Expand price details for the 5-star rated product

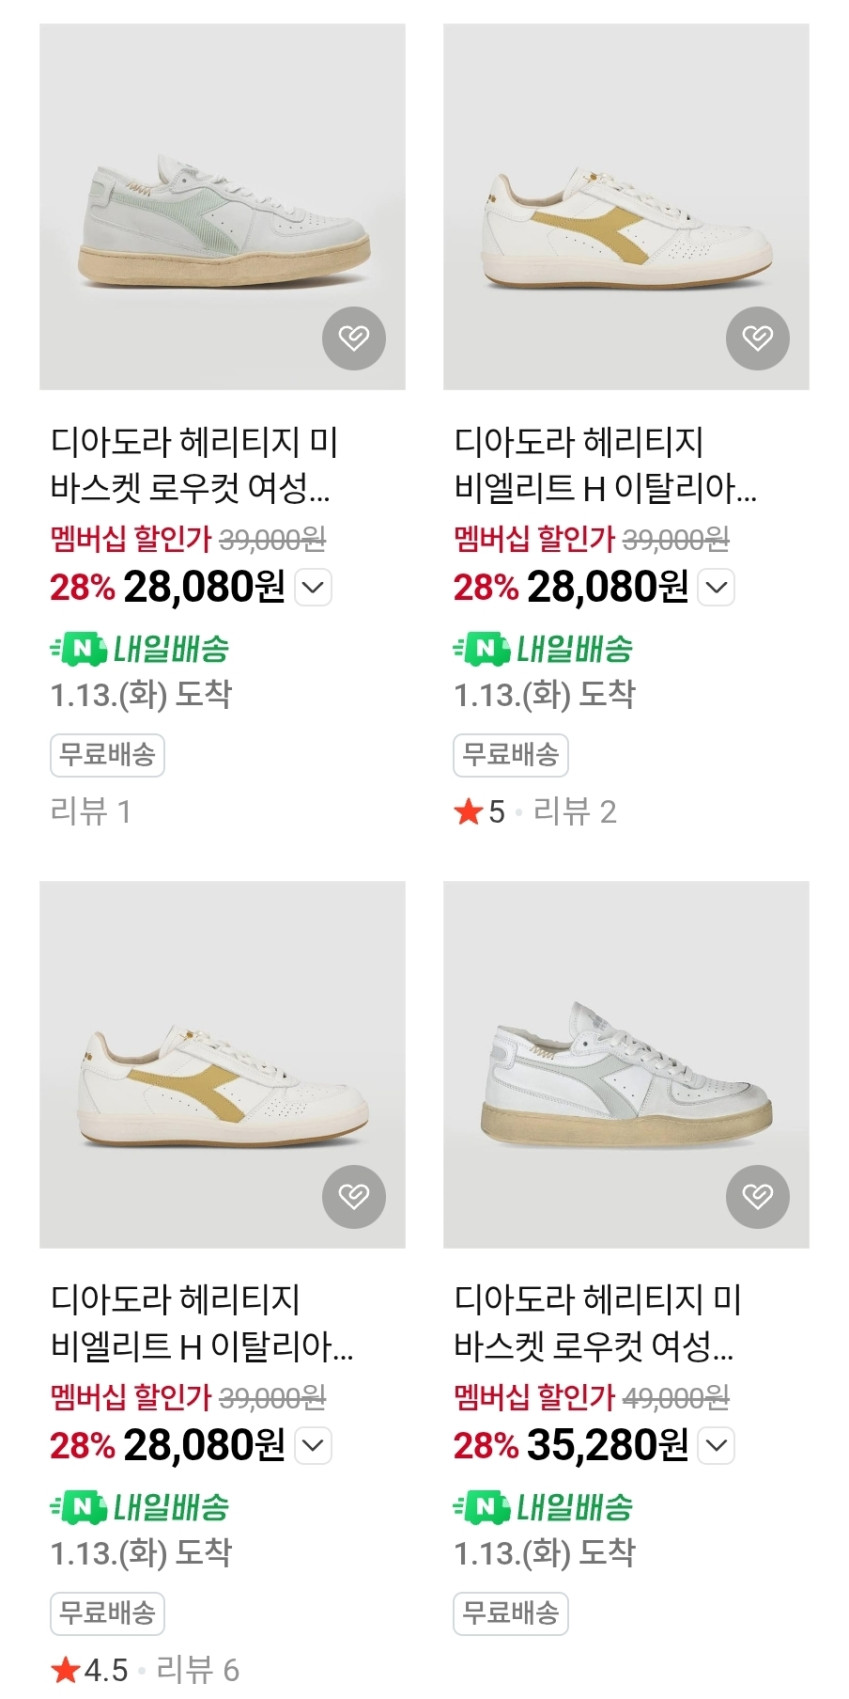[x=717, y=587]
